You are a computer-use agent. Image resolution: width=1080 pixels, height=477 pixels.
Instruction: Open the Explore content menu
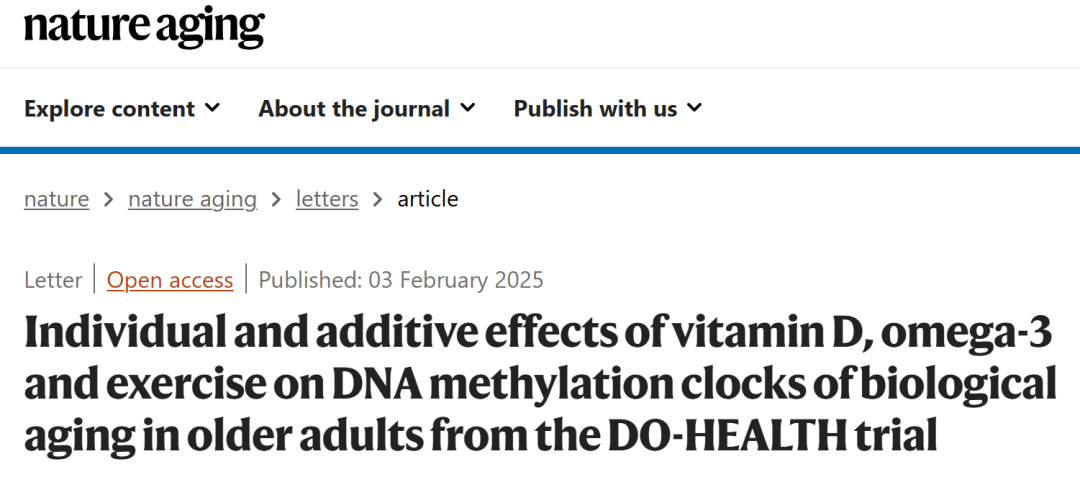(109, 109)
